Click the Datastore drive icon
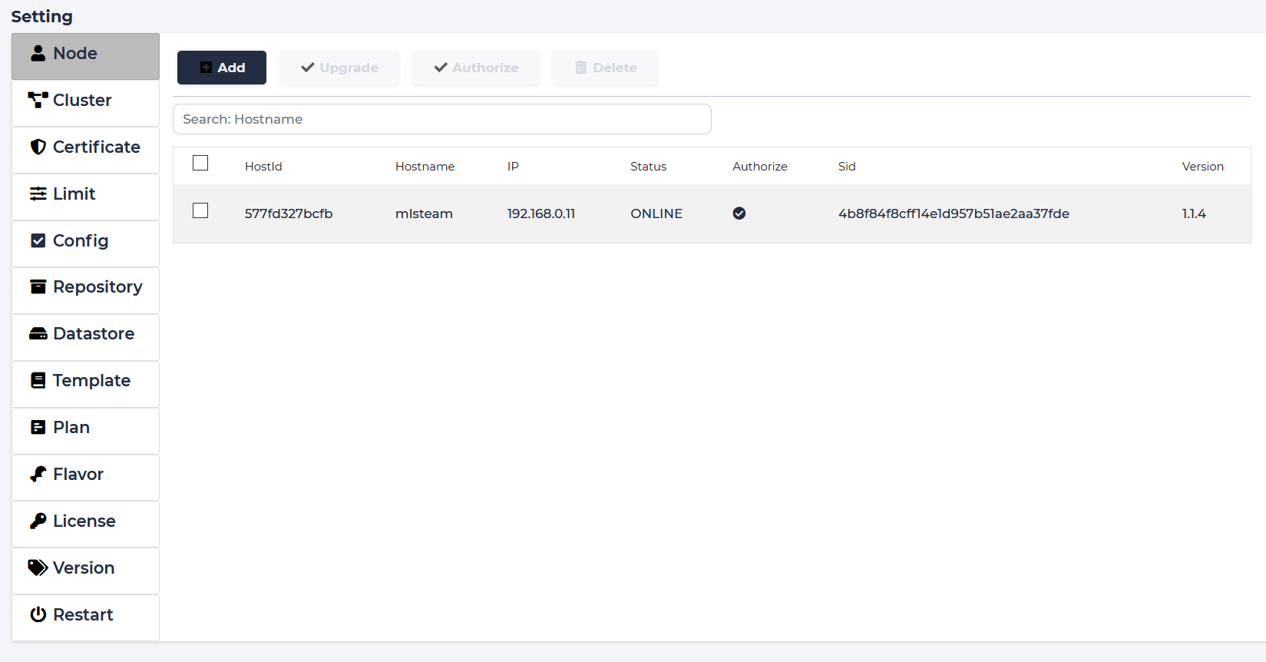This screenshot has width=1266, height=662. pyautogui.click(x=38, y=334)
